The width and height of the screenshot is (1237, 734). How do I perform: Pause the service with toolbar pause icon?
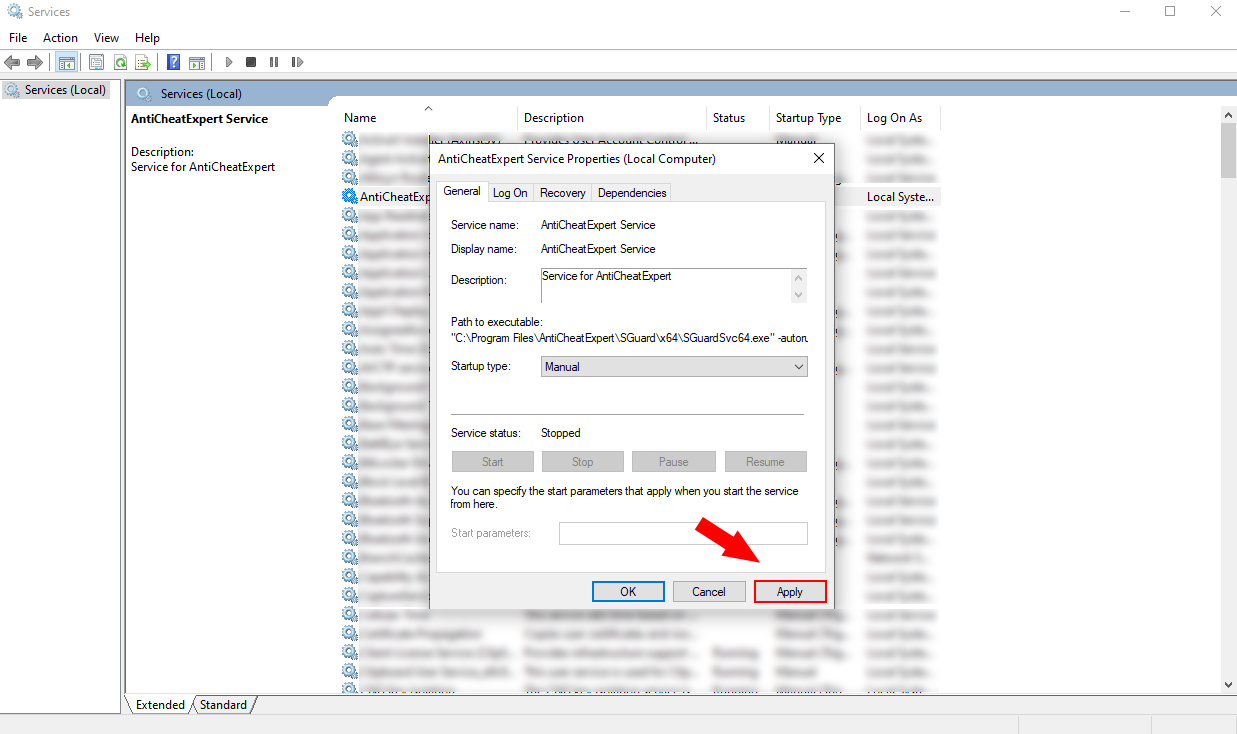point(273,62)
